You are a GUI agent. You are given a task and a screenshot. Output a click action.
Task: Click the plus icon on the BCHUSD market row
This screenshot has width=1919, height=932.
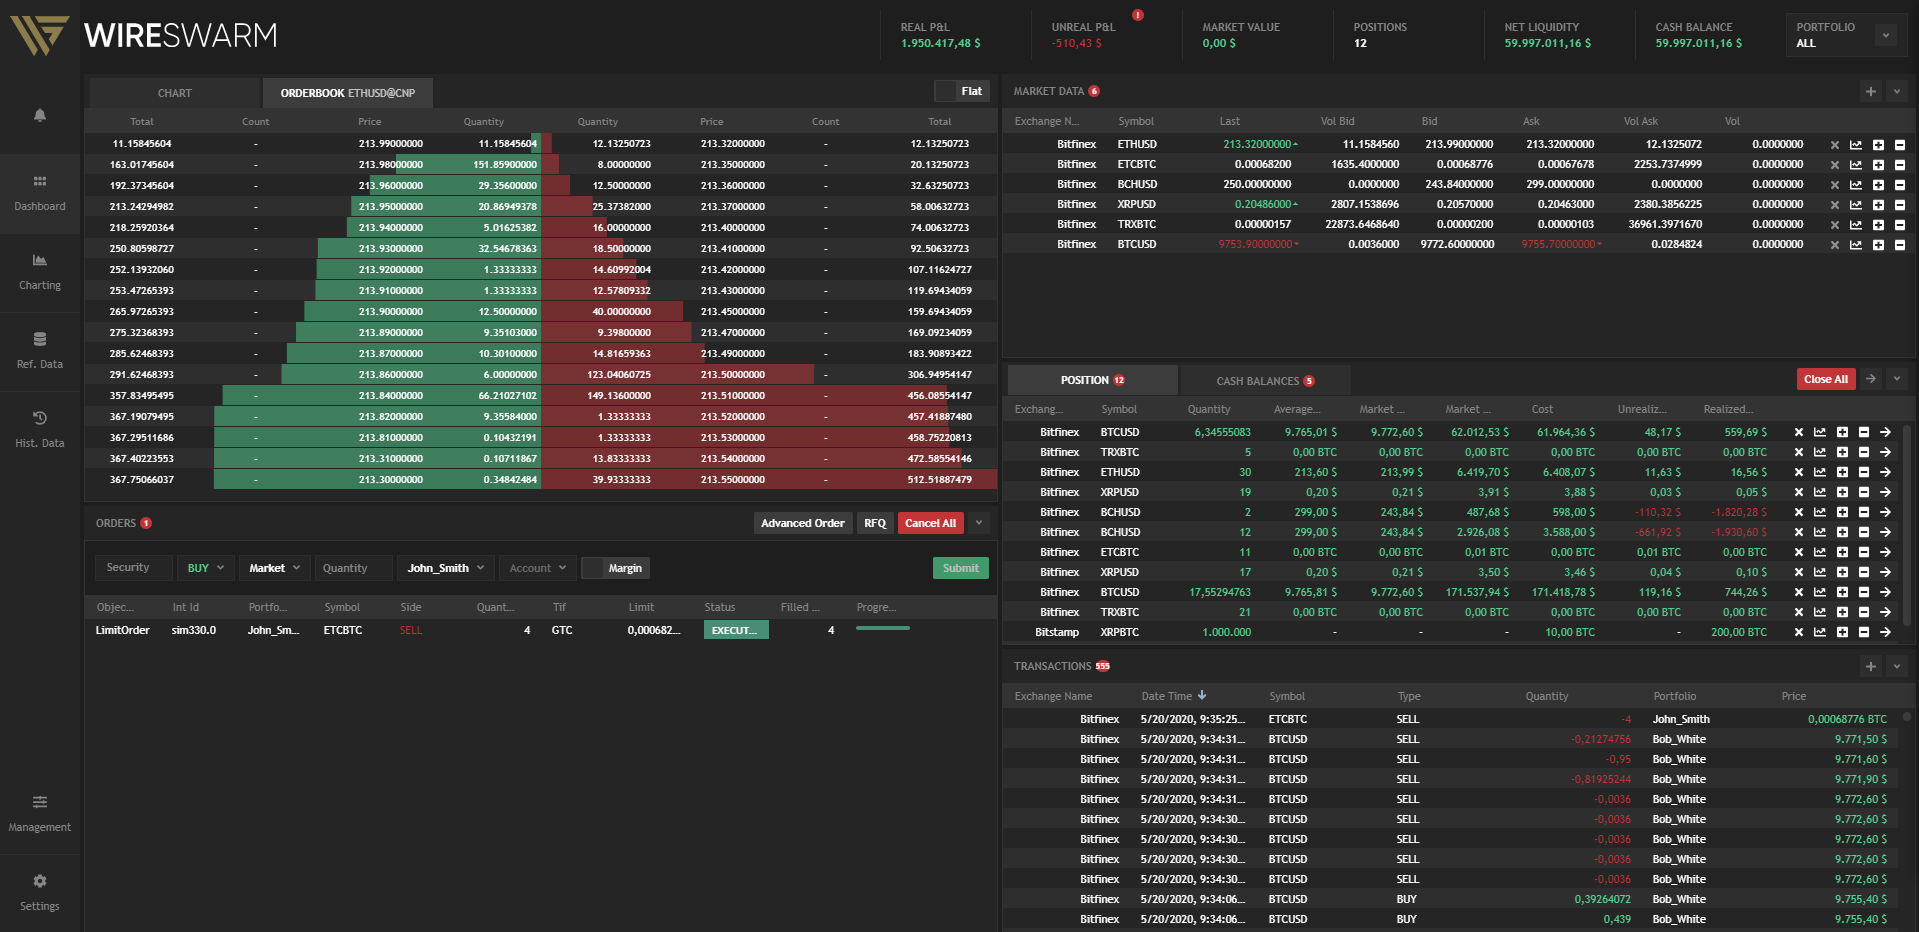coord(1878,185)
